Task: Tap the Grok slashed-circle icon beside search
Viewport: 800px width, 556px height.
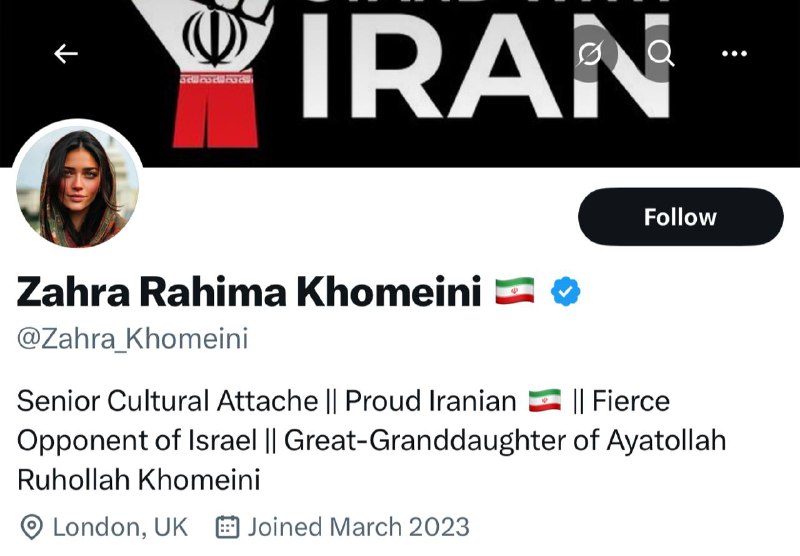Action: click(x=590, y=54)
